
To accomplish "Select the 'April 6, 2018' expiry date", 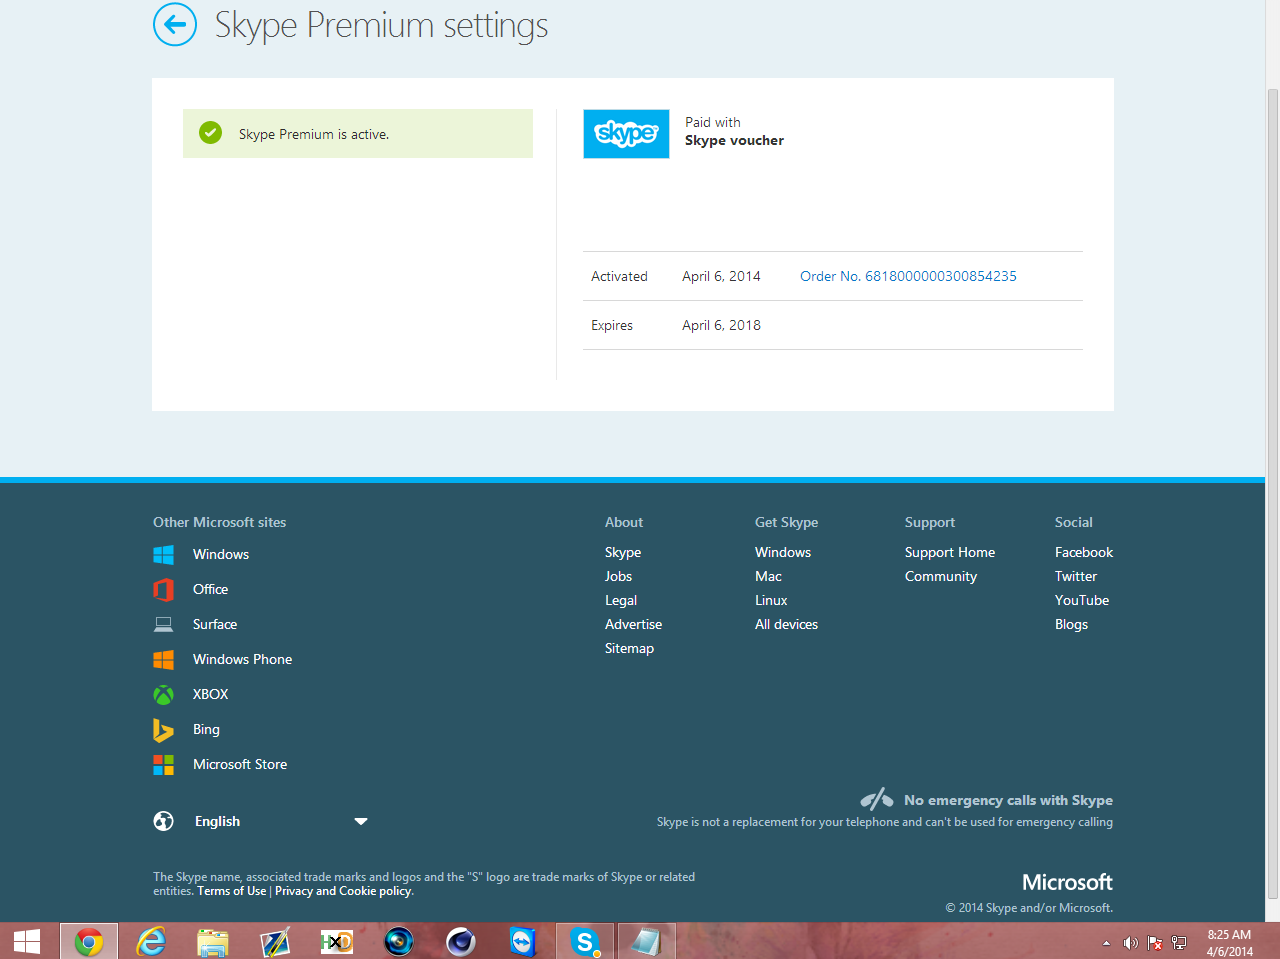I will 721,325.
